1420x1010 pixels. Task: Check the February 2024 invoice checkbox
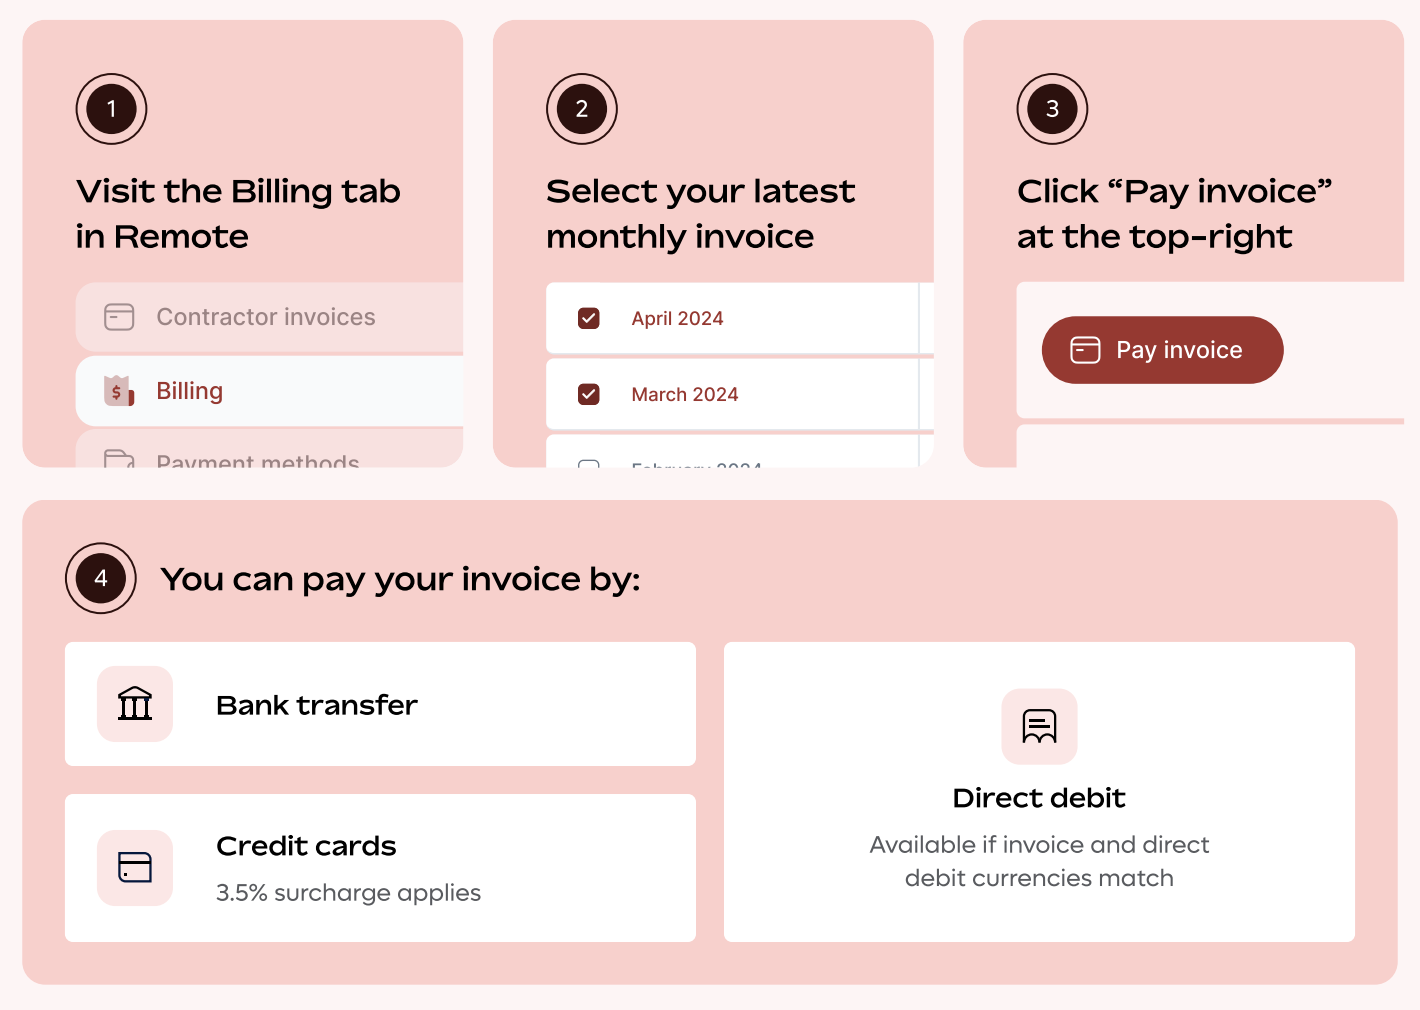tap(589, 464)
